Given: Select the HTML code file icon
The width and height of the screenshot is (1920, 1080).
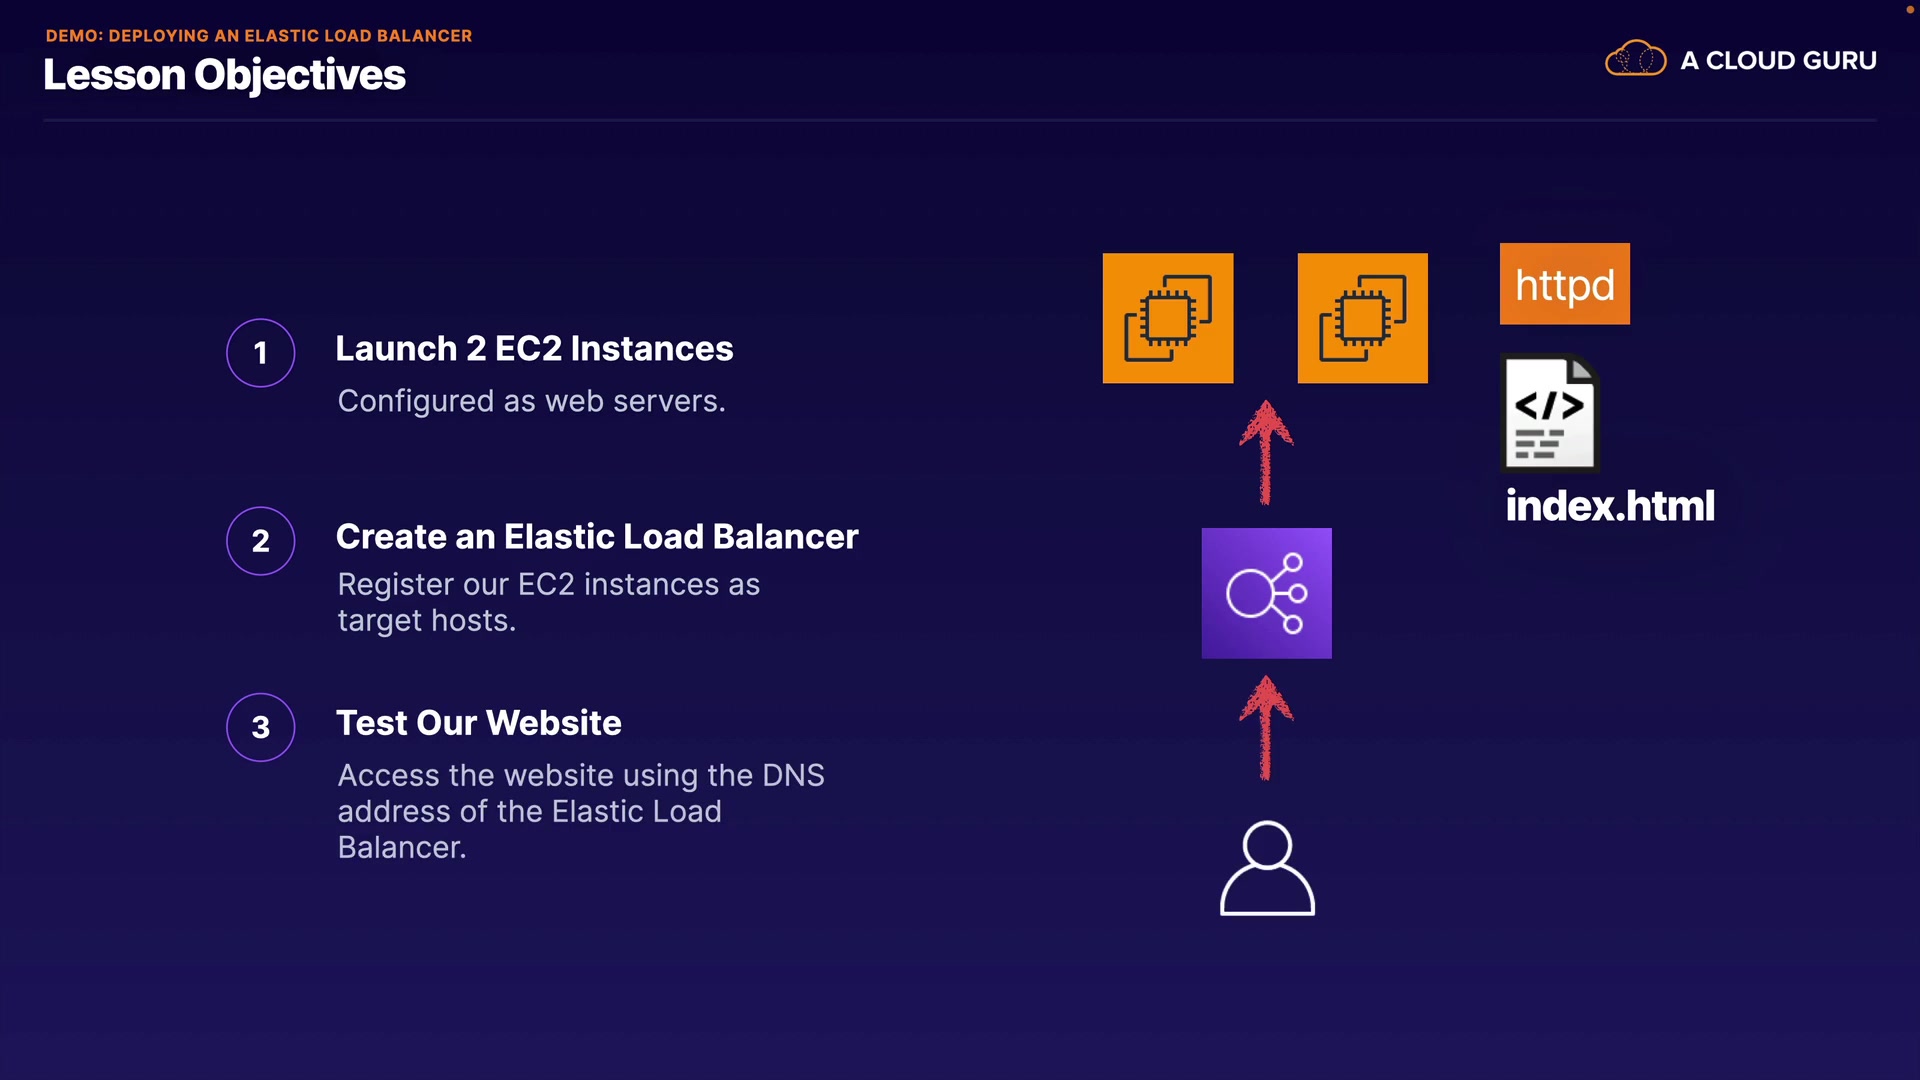Looking at the screenshot, I should [x=1550, y=413].
